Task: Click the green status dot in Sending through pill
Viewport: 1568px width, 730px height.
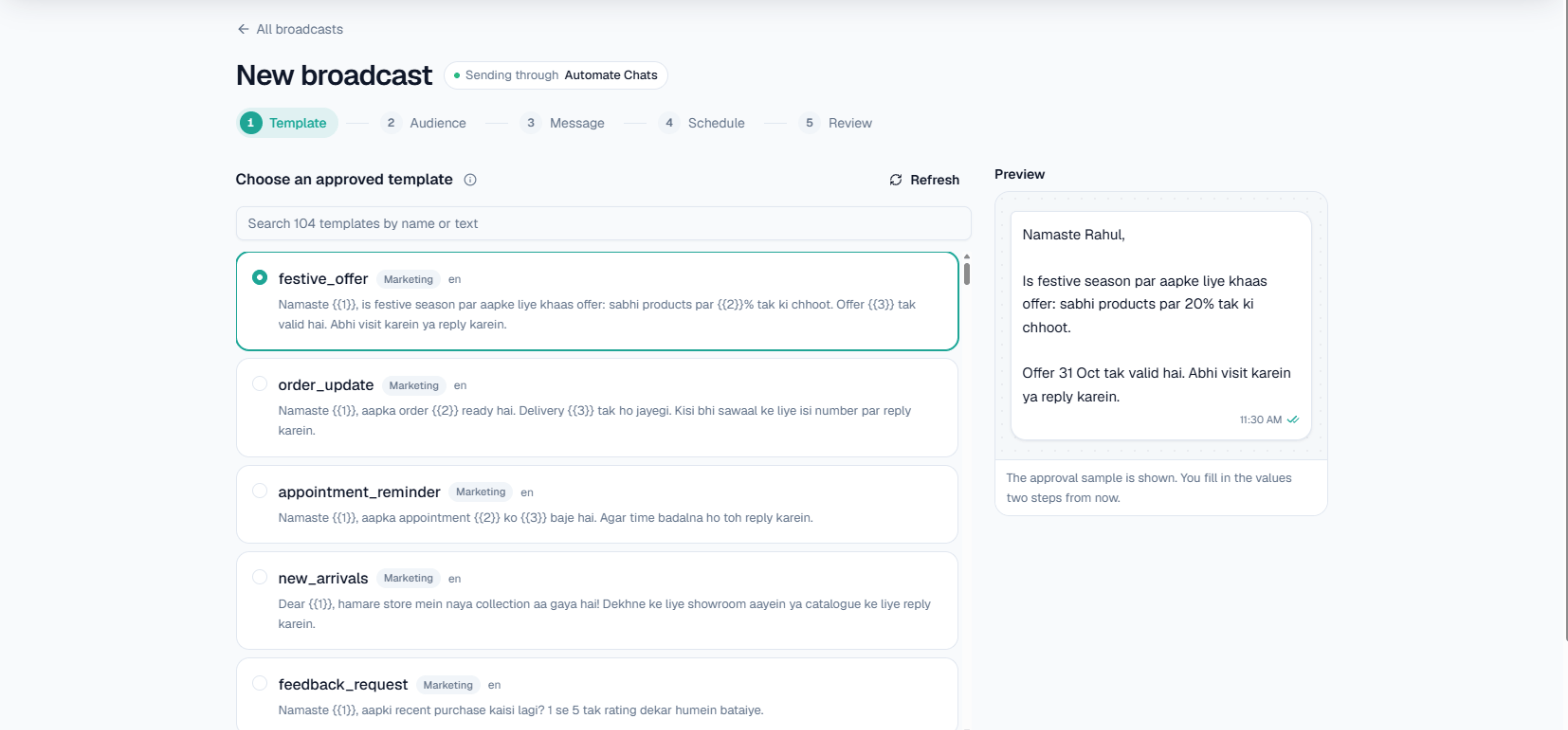Action: tap(457, 75)
